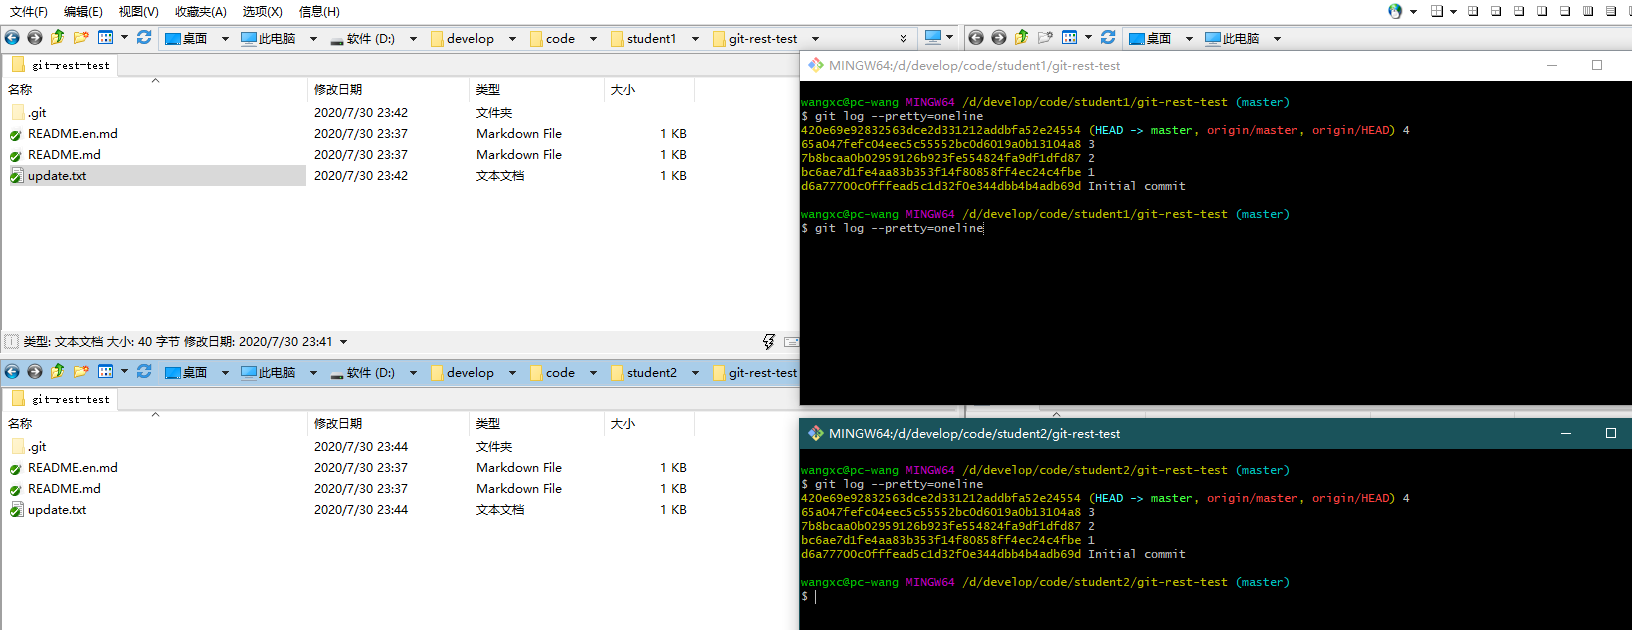Click back arrow in the top-right pane toolbar
This screenshot has height=630, width=1632.
pos(976,38)
